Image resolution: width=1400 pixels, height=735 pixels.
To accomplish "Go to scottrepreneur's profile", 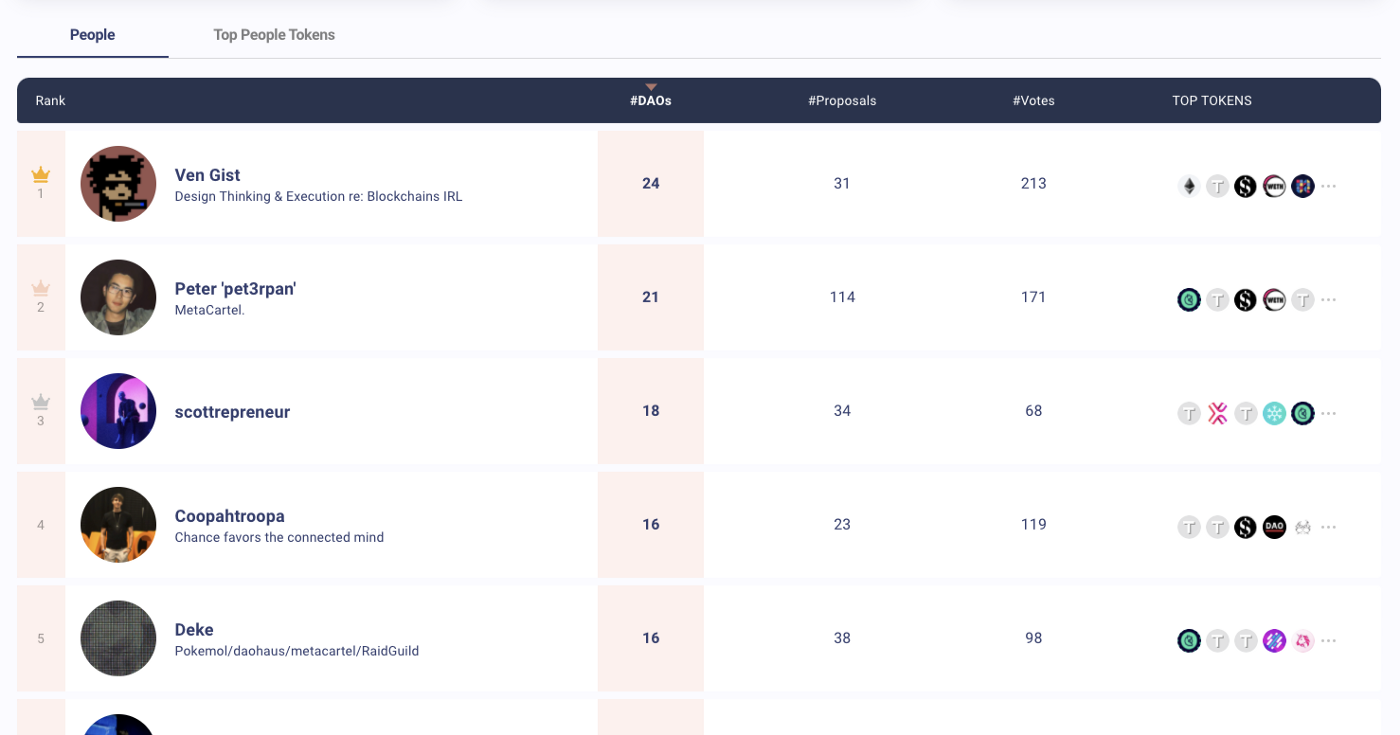I will [x=232, y=412].
